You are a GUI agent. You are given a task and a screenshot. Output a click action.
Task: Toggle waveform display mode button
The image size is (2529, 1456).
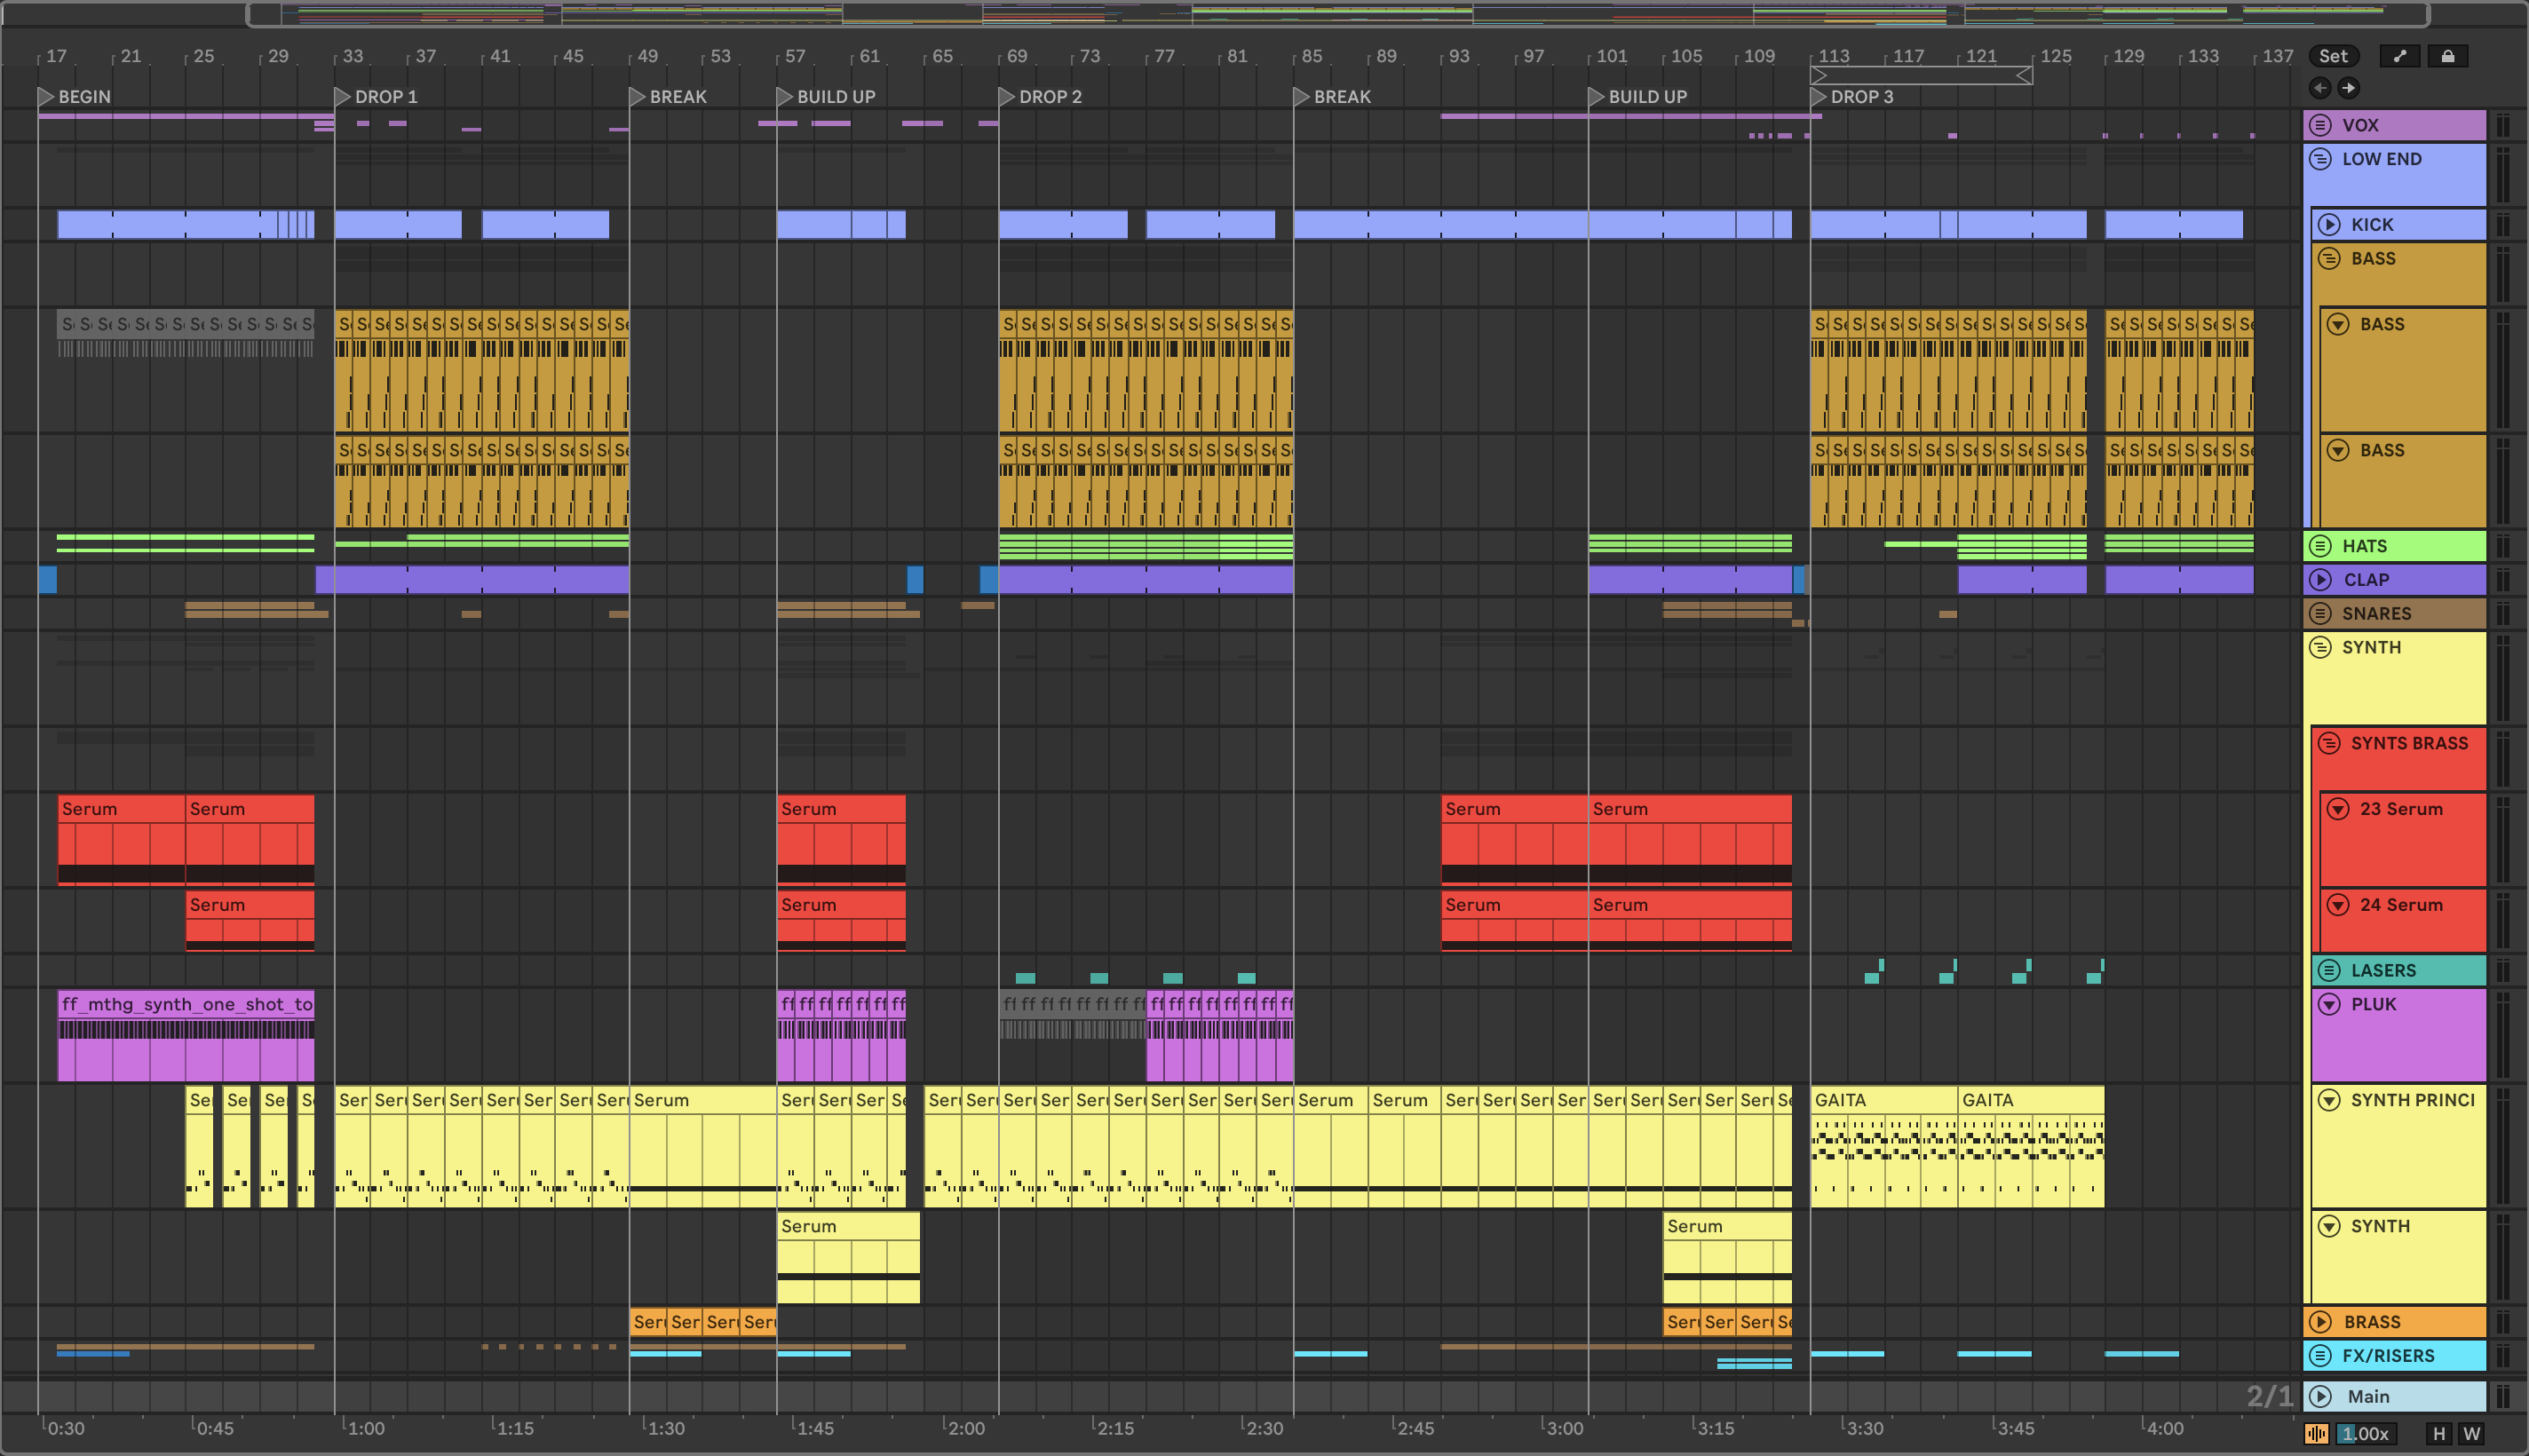(x=2316, y=1434)
